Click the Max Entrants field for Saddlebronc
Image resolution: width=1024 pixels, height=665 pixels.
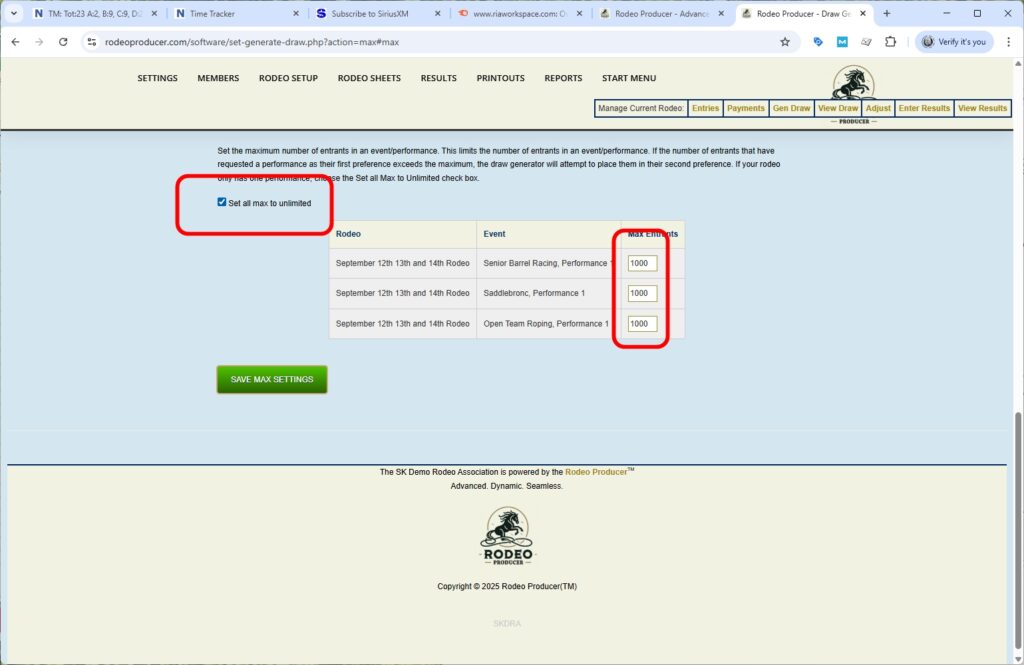pyautogui.click(x=641, y=293)
